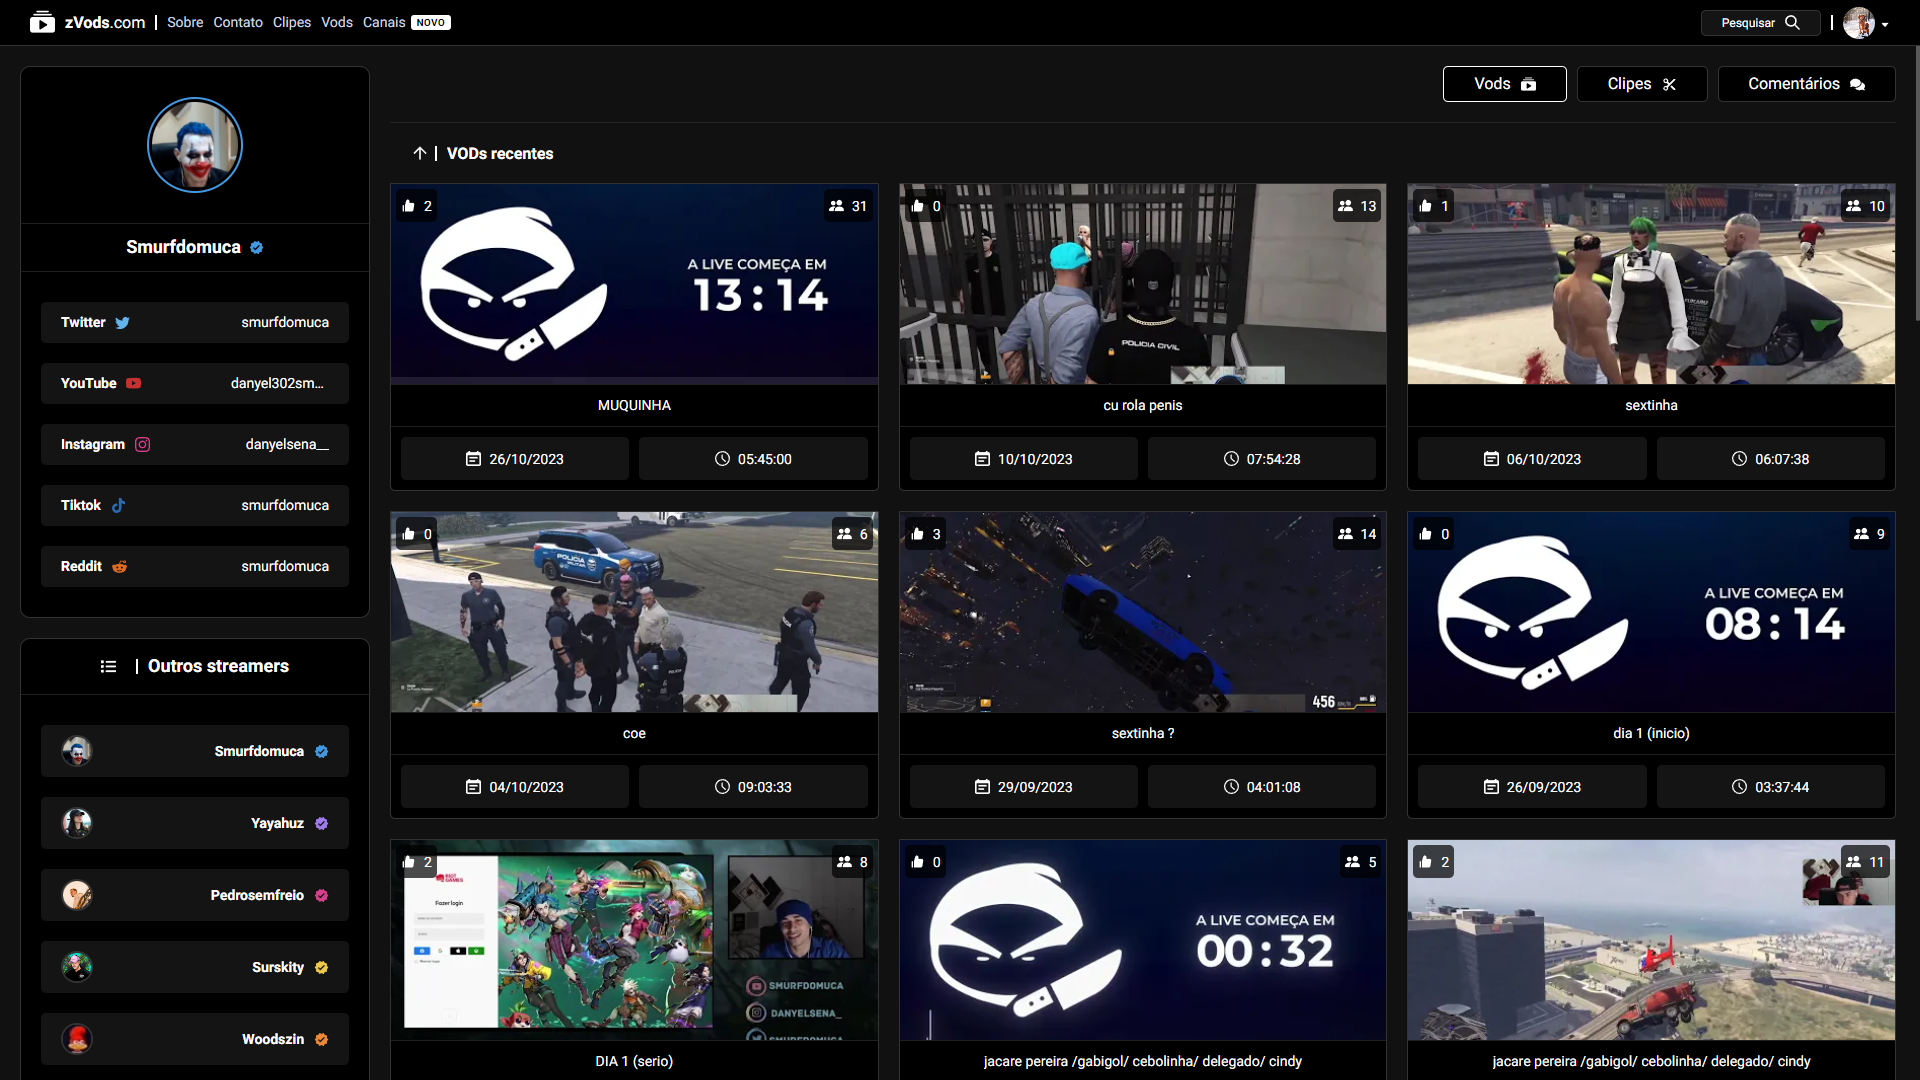Click the zVods.com logo icon
The height and width of the screenshot is (1080, 1920).
[x=42, y=22]
